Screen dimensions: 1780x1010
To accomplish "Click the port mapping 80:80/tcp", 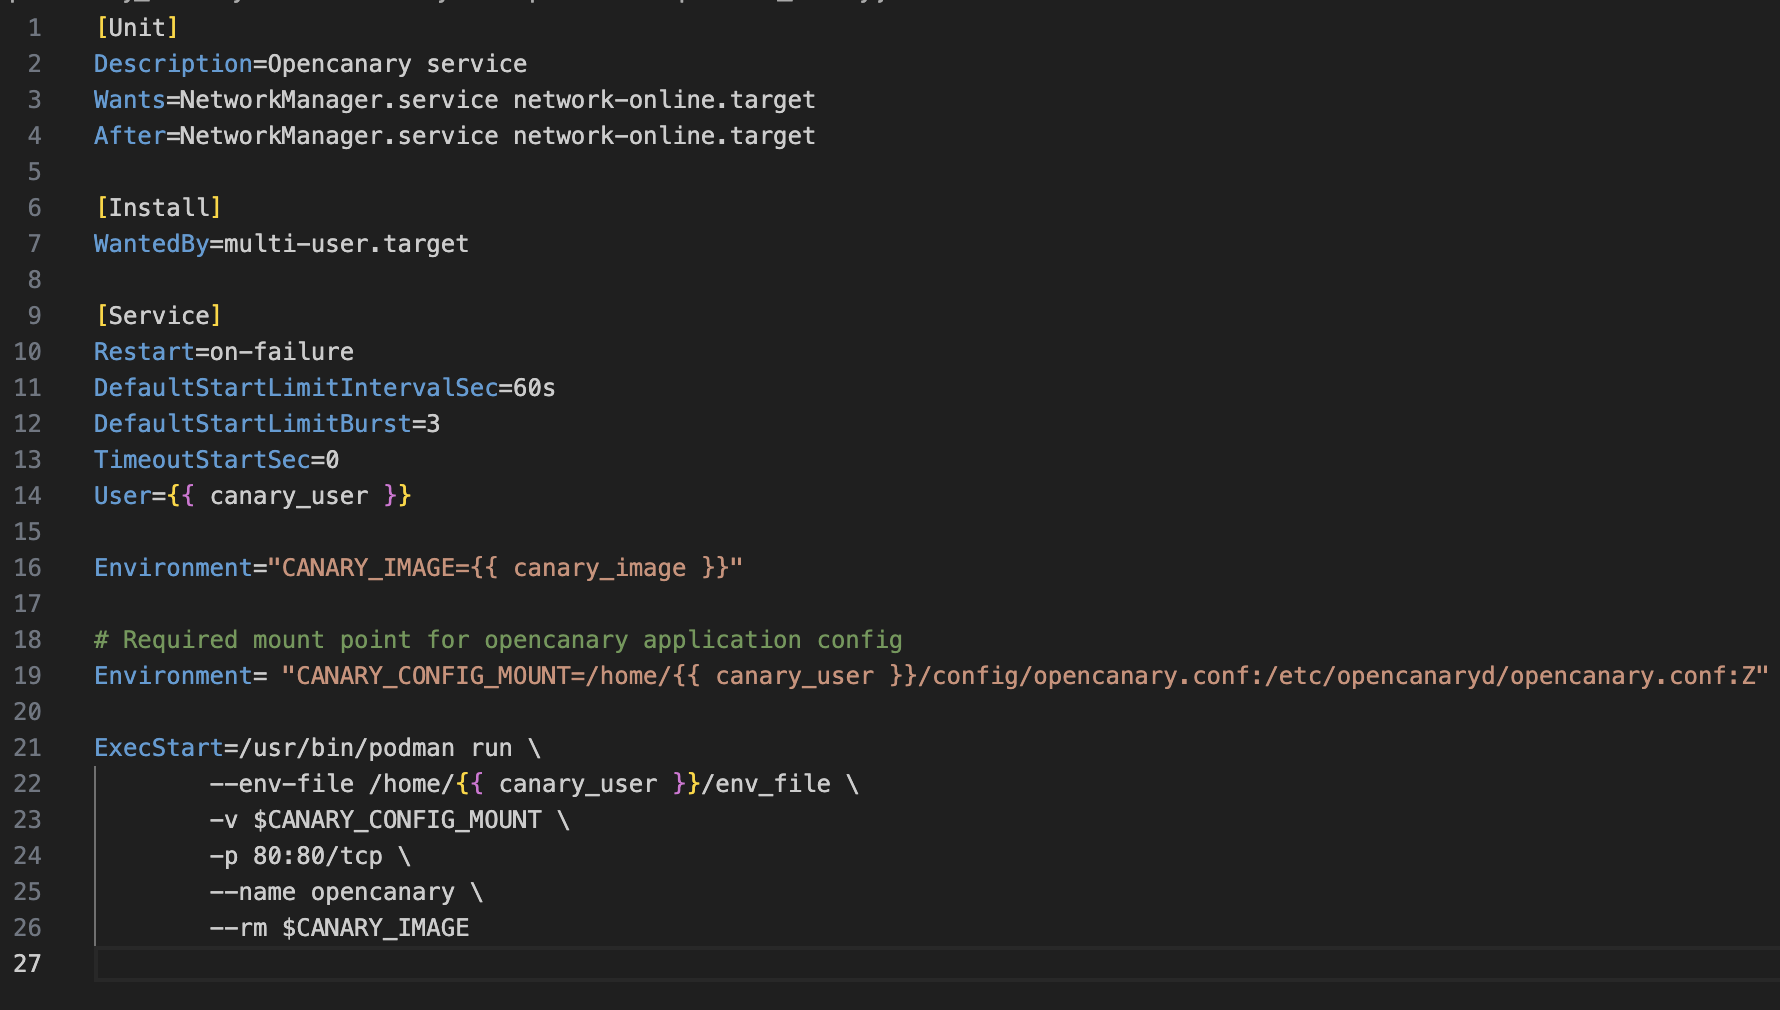I will (x=320, y=855).
